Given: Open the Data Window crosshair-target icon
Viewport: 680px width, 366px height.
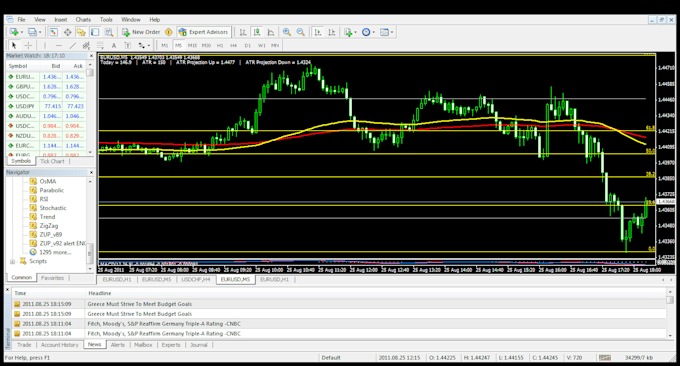Looking at the screenshot, I should pyautogui.click(x=68, y=32).
